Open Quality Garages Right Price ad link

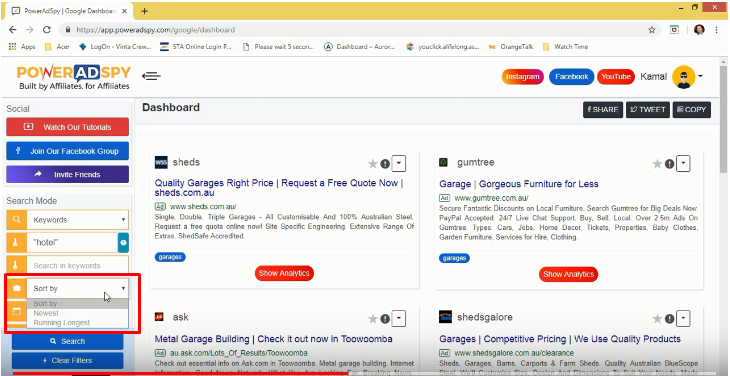point(279,188)
